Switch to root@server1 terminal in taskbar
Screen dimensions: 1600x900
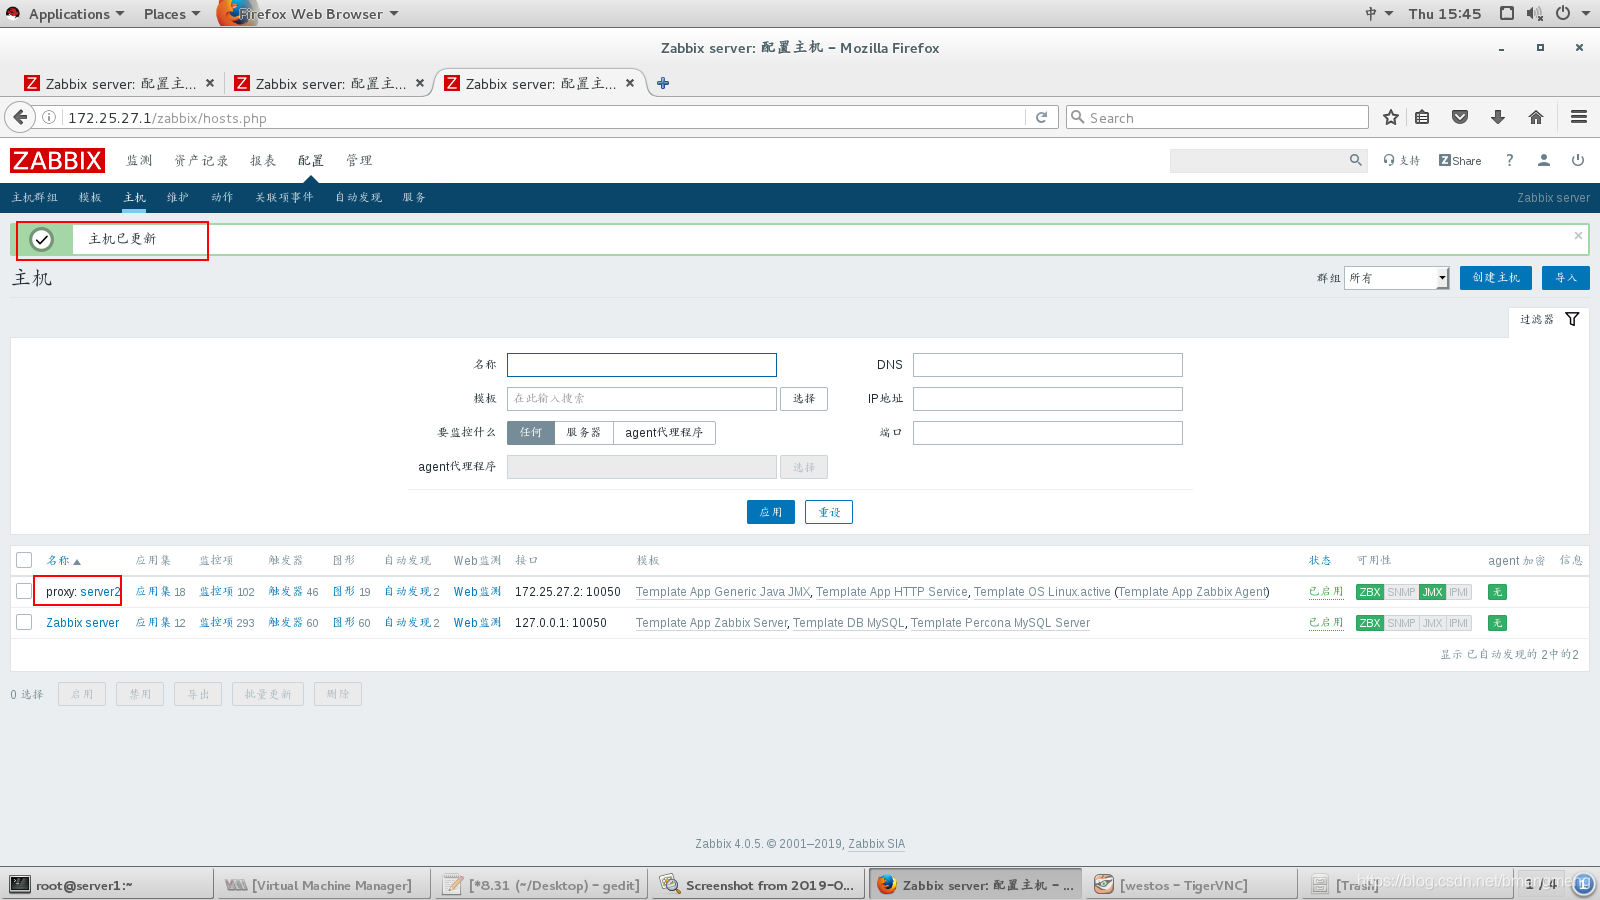[108, 885]
